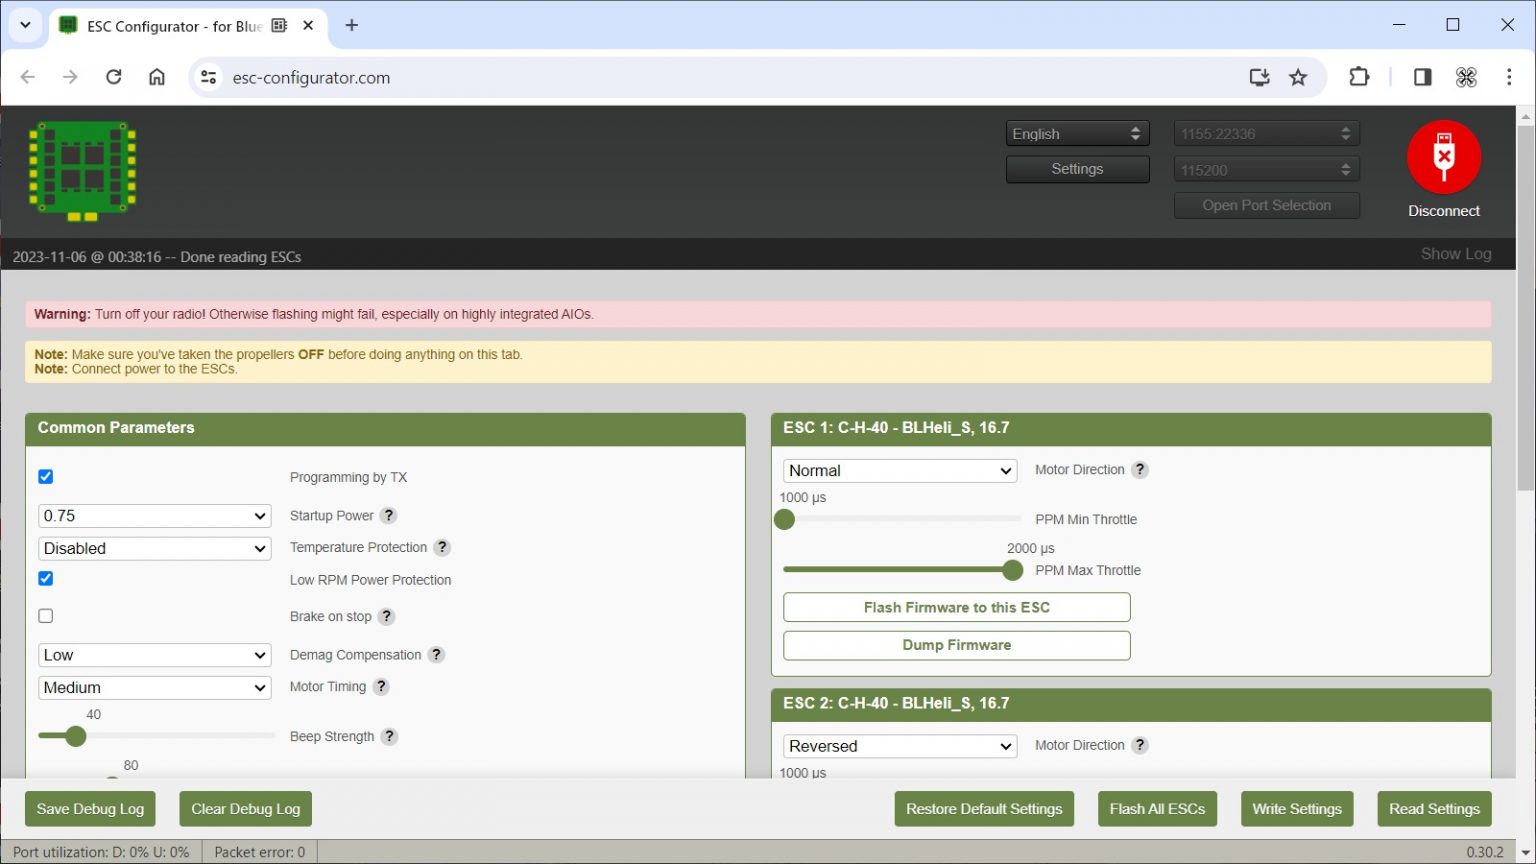Viewport: 1536px width, 864px height.
Task: Open serial port 1155:22336 dropdown
Action: (x=1267, y=133)
